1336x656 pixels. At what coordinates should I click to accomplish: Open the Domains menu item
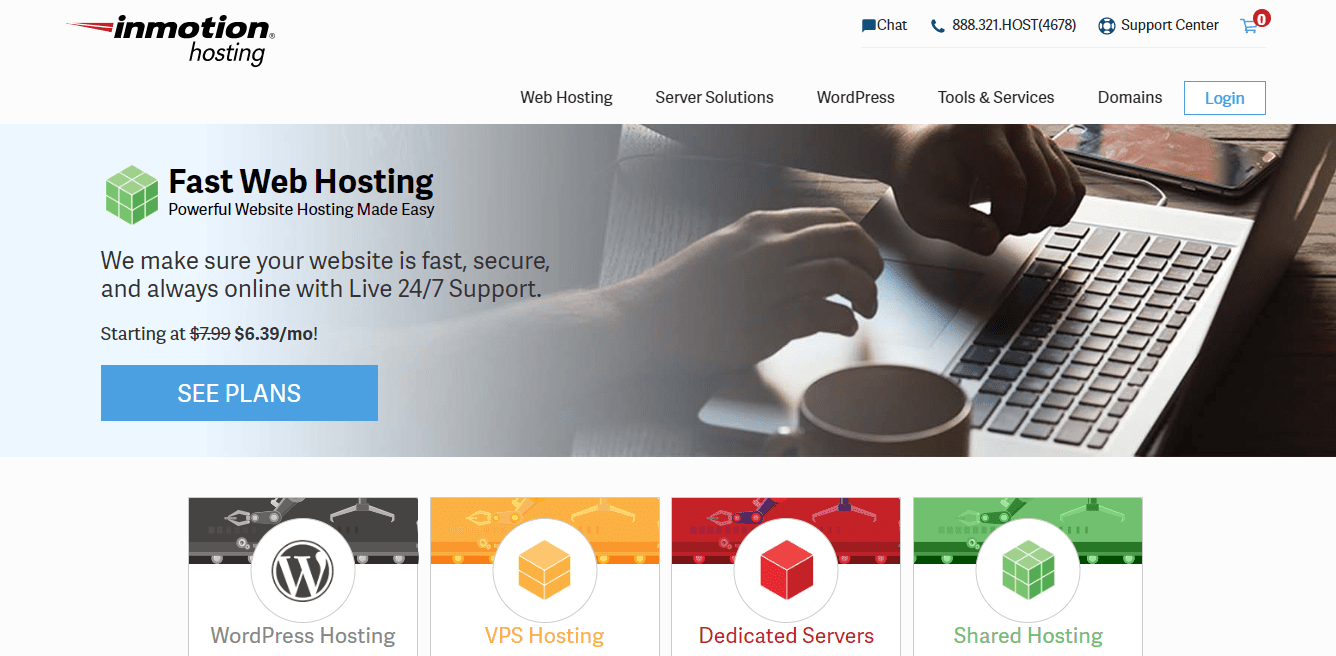(x=1130, y=97)
